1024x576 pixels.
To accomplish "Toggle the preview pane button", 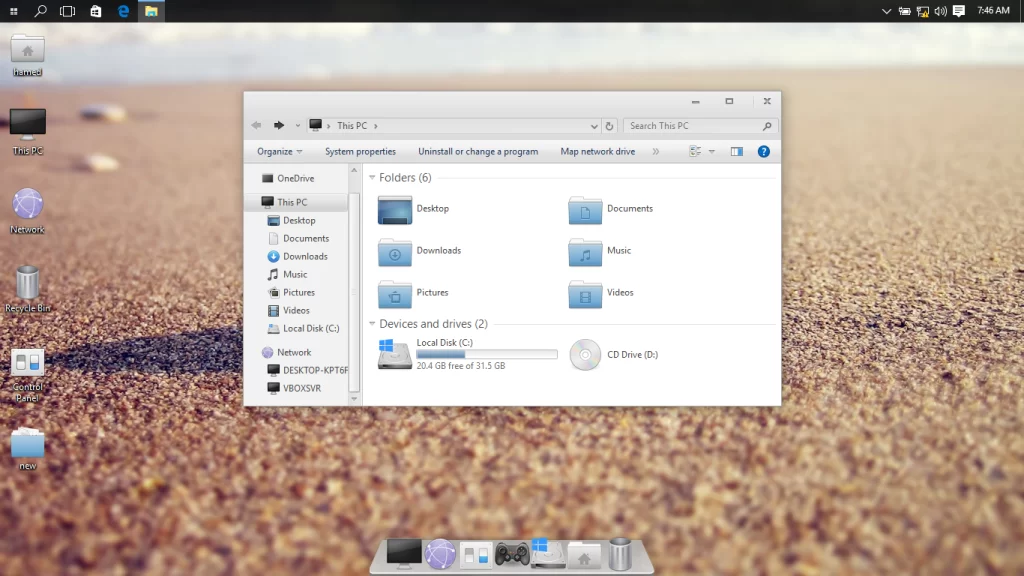I will click(x=737, y=152).
